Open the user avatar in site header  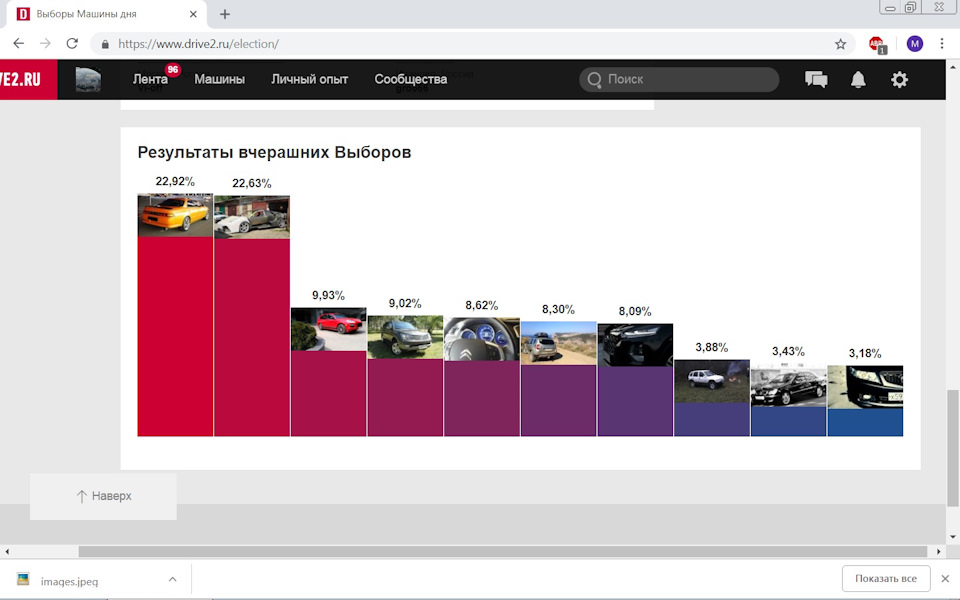coord(88,80)
